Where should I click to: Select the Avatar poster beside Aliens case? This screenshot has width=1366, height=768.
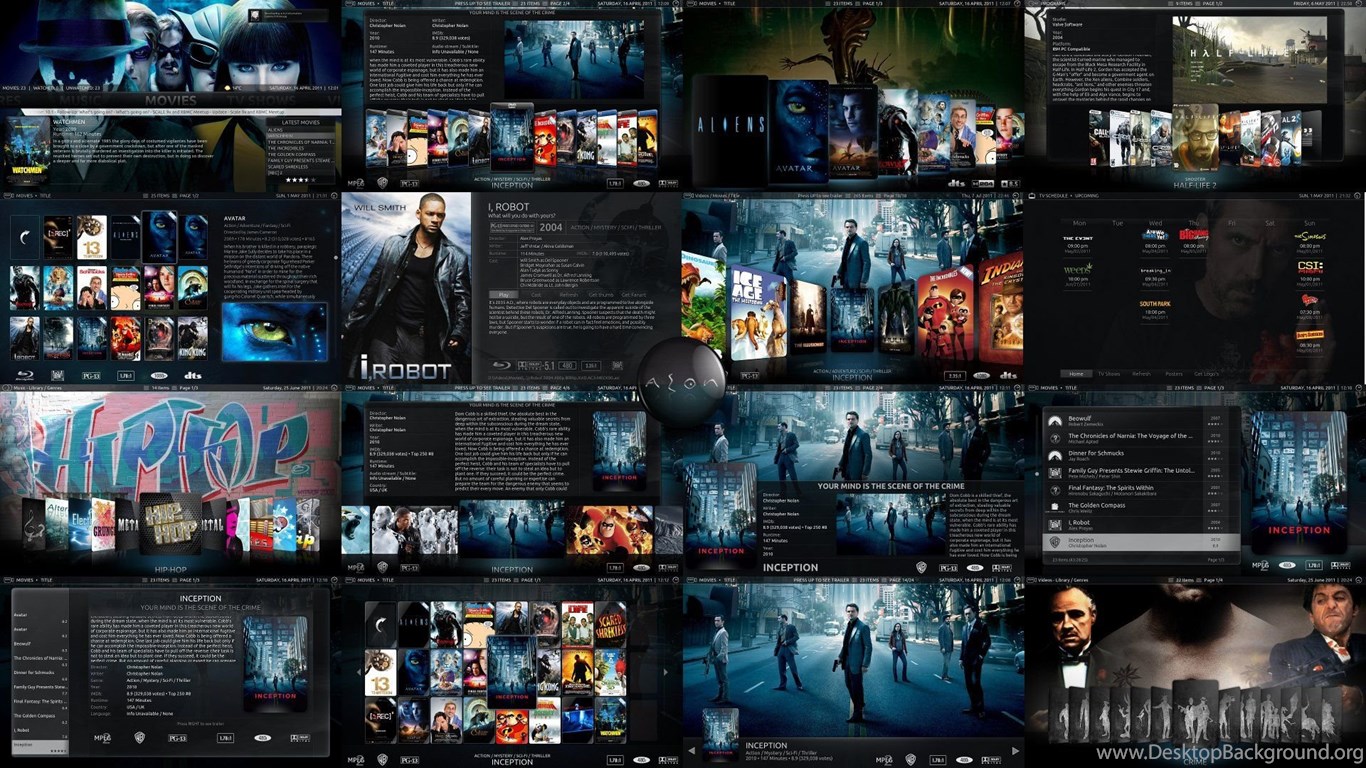coord(798,132)
